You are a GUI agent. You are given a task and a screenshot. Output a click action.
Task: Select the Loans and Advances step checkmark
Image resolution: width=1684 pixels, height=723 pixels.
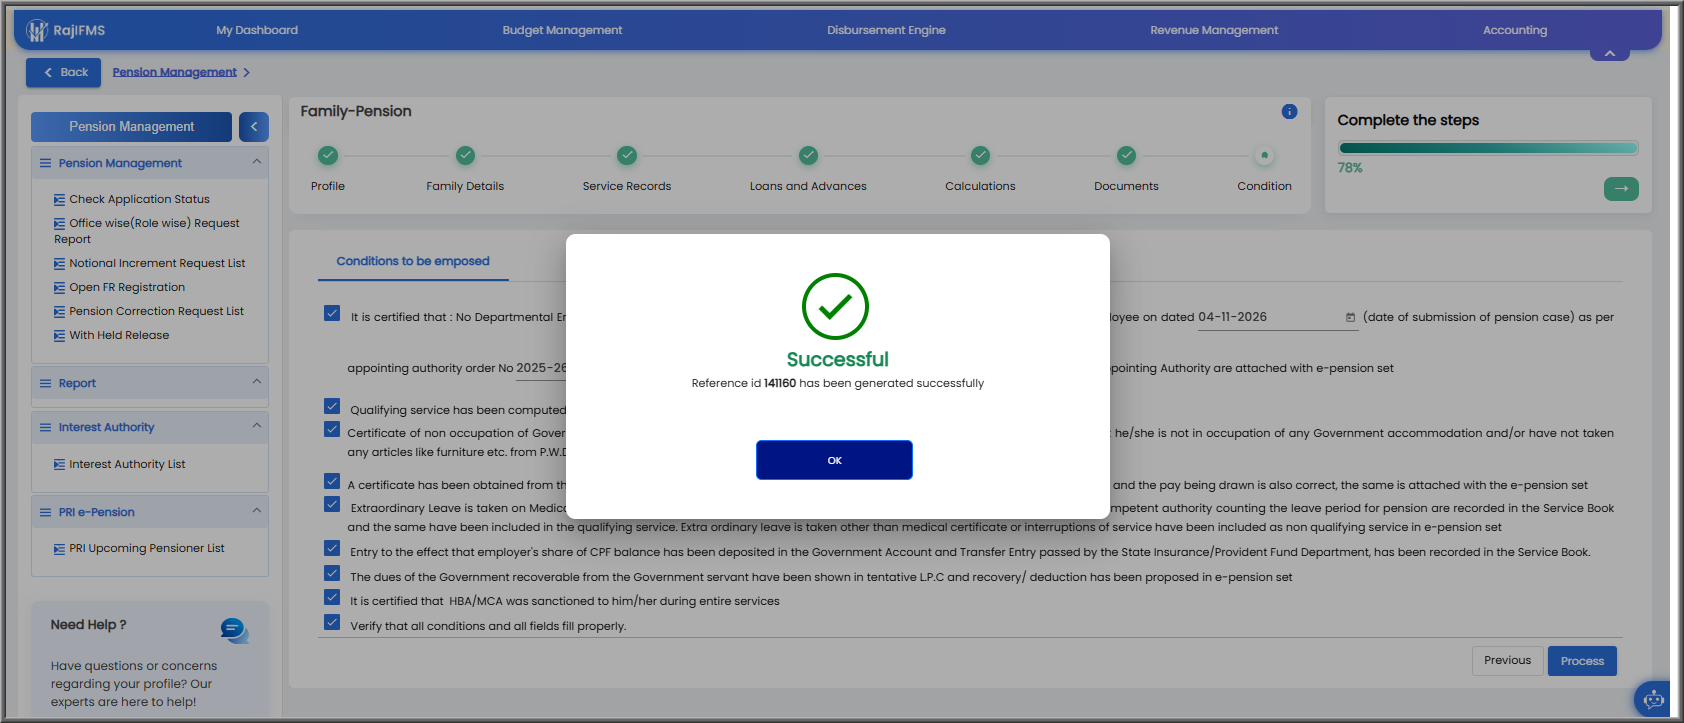808,155
